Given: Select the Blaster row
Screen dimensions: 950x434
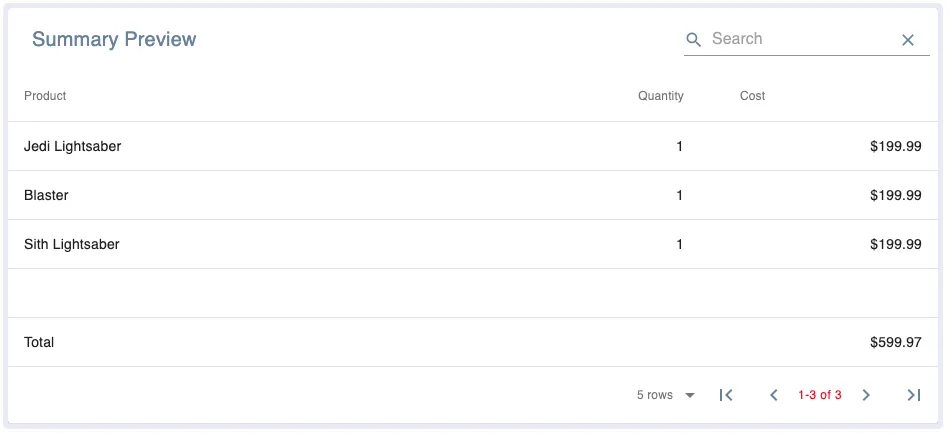Looking at the screenshot, I should point(46,195).
